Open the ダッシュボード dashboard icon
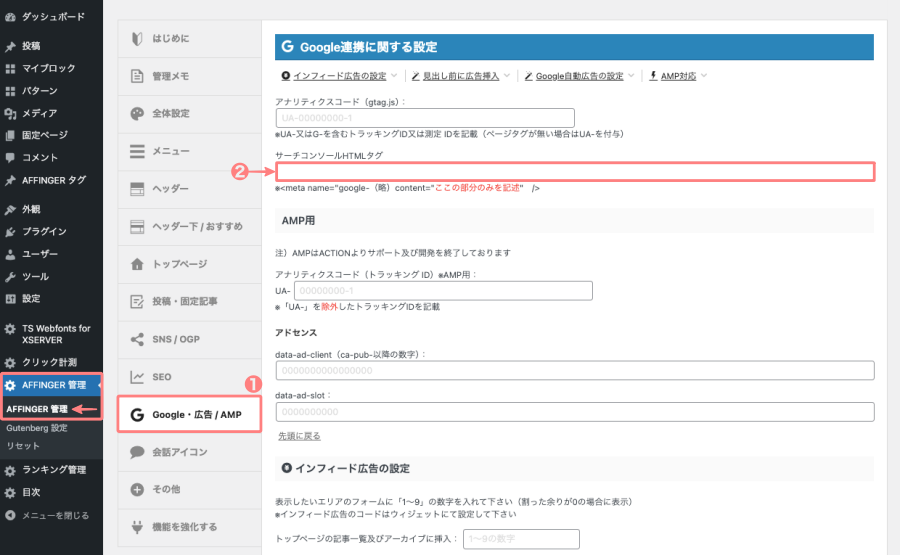Screen dimensions: 900x555 click(10, 17)
